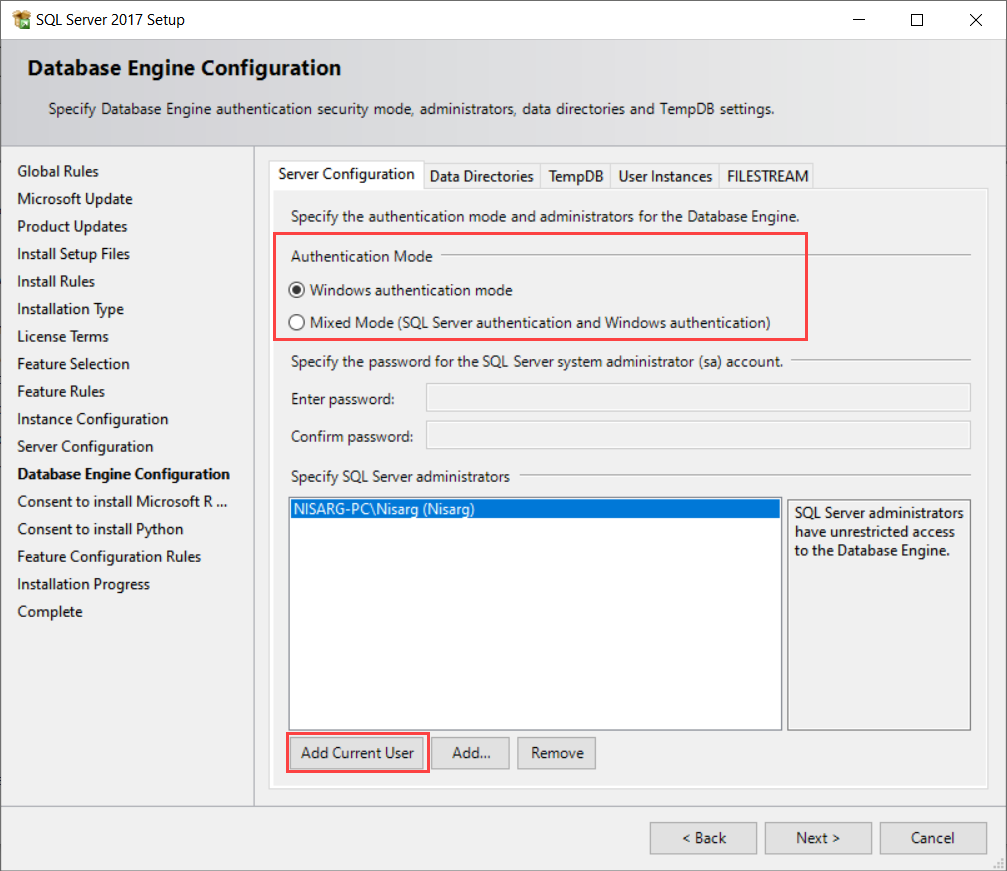Go to the User Instances tab
1007x871 pixels.
point(665,176)
